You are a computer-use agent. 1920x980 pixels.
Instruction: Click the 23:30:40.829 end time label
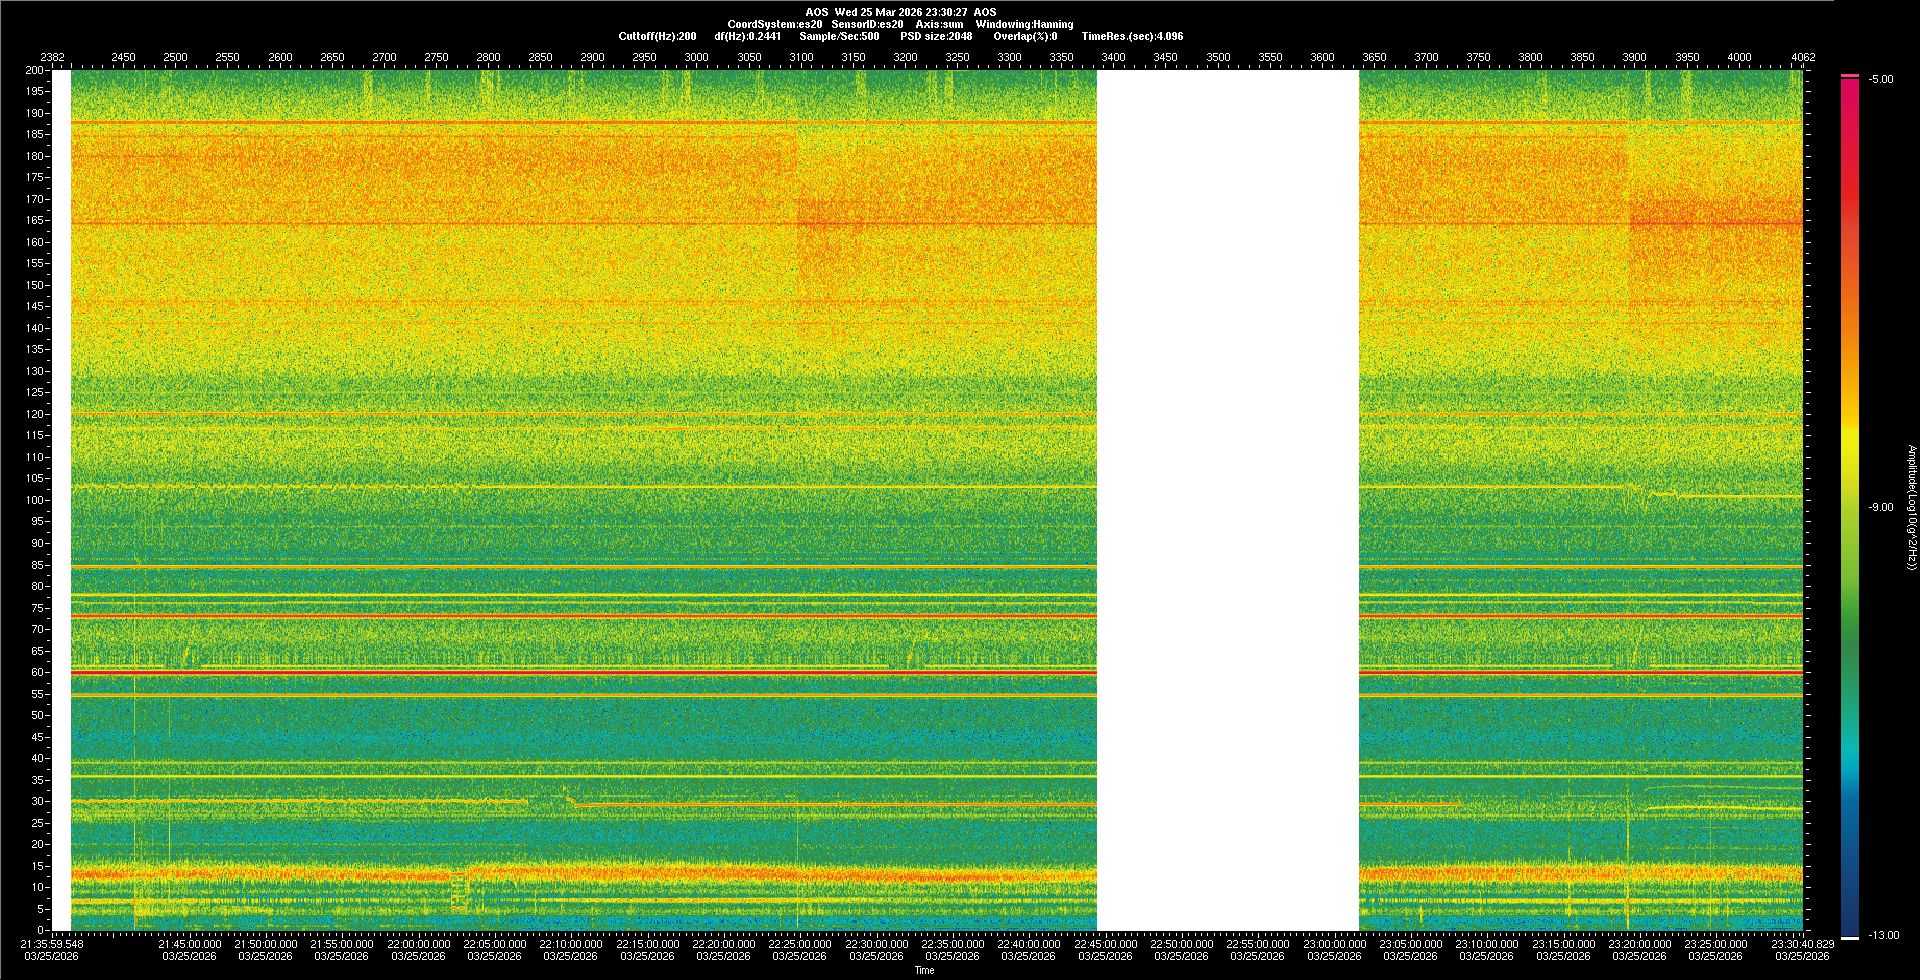tap(1801, 944)
